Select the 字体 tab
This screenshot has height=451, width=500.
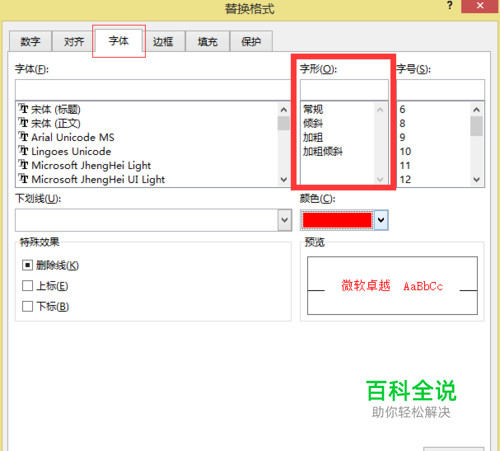pyautogui.click(x=119, y=41)
